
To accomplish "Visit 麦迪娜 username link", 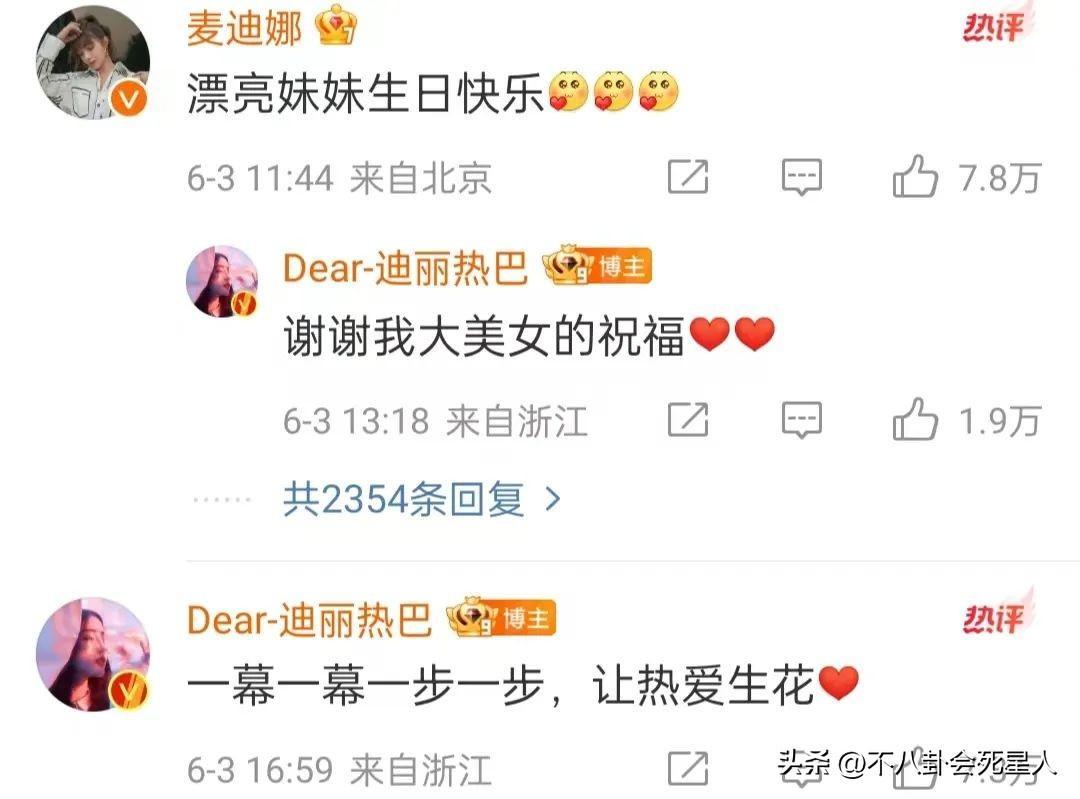I will (245, 29).
